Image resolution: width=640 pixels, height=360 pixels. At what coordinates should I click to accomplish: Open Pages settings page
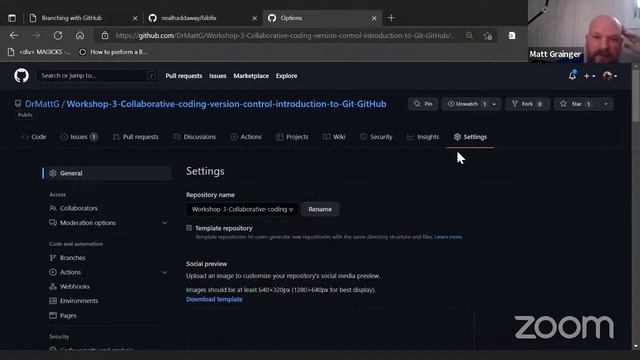click(68, 316)
